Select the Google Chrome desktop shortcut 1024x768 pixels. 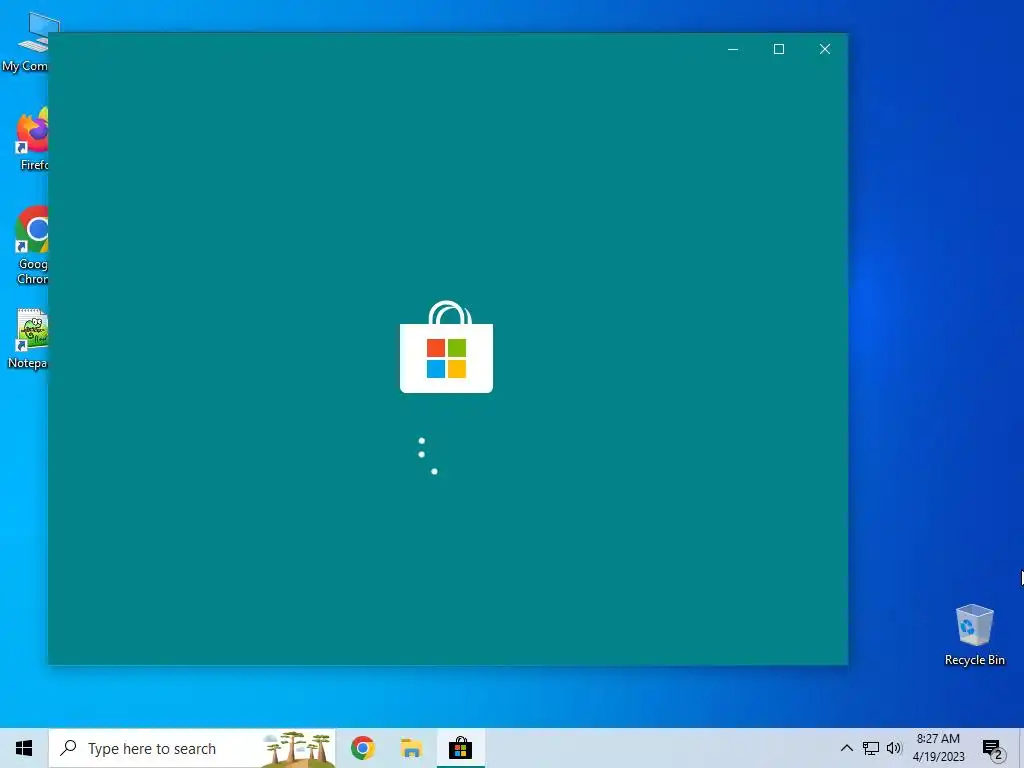(31, 246)
